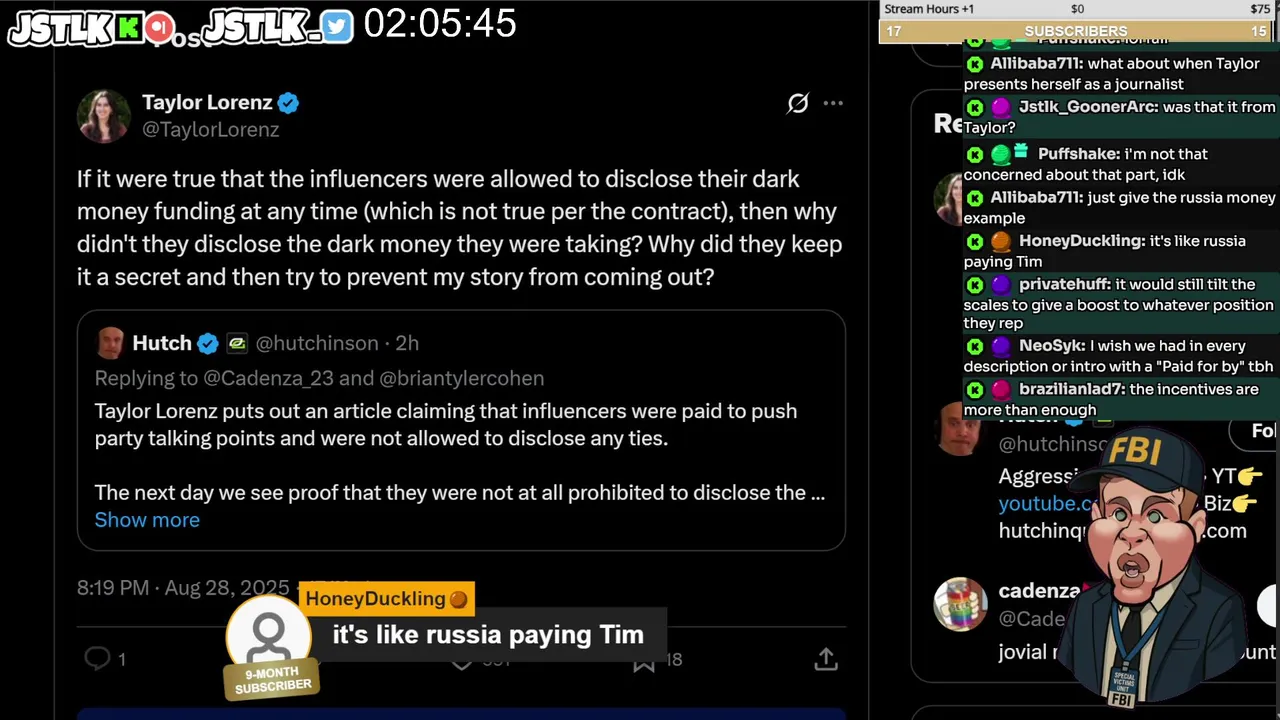Click Taylor Lorenz's blue verified badge

tap(288, 103)
